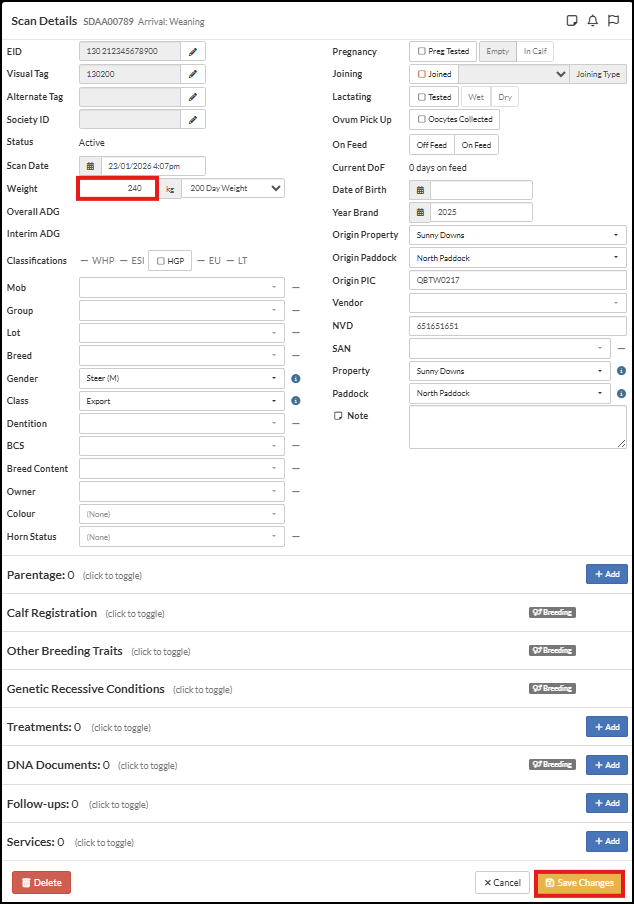This screenshot has width=634, height=904.
Task: Click into the Weight input field
Action: click(x=118, y=188)
